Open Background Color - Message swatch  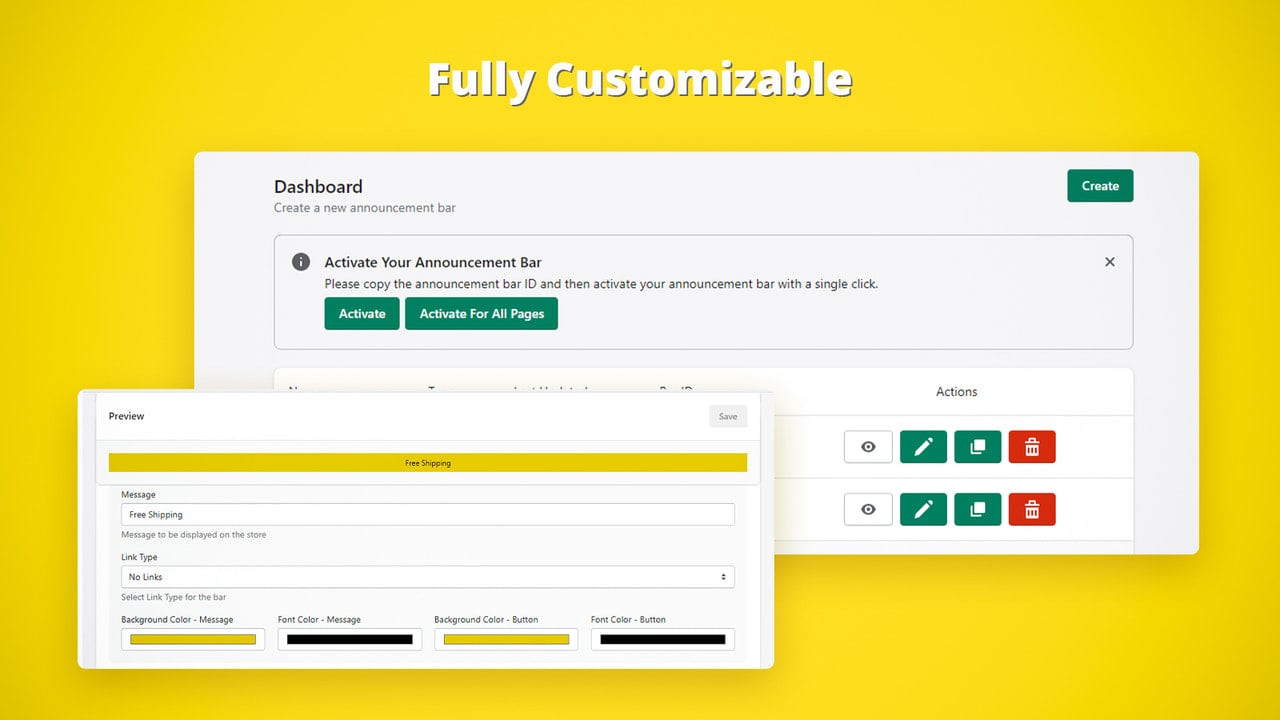click(x=193, y=639)
